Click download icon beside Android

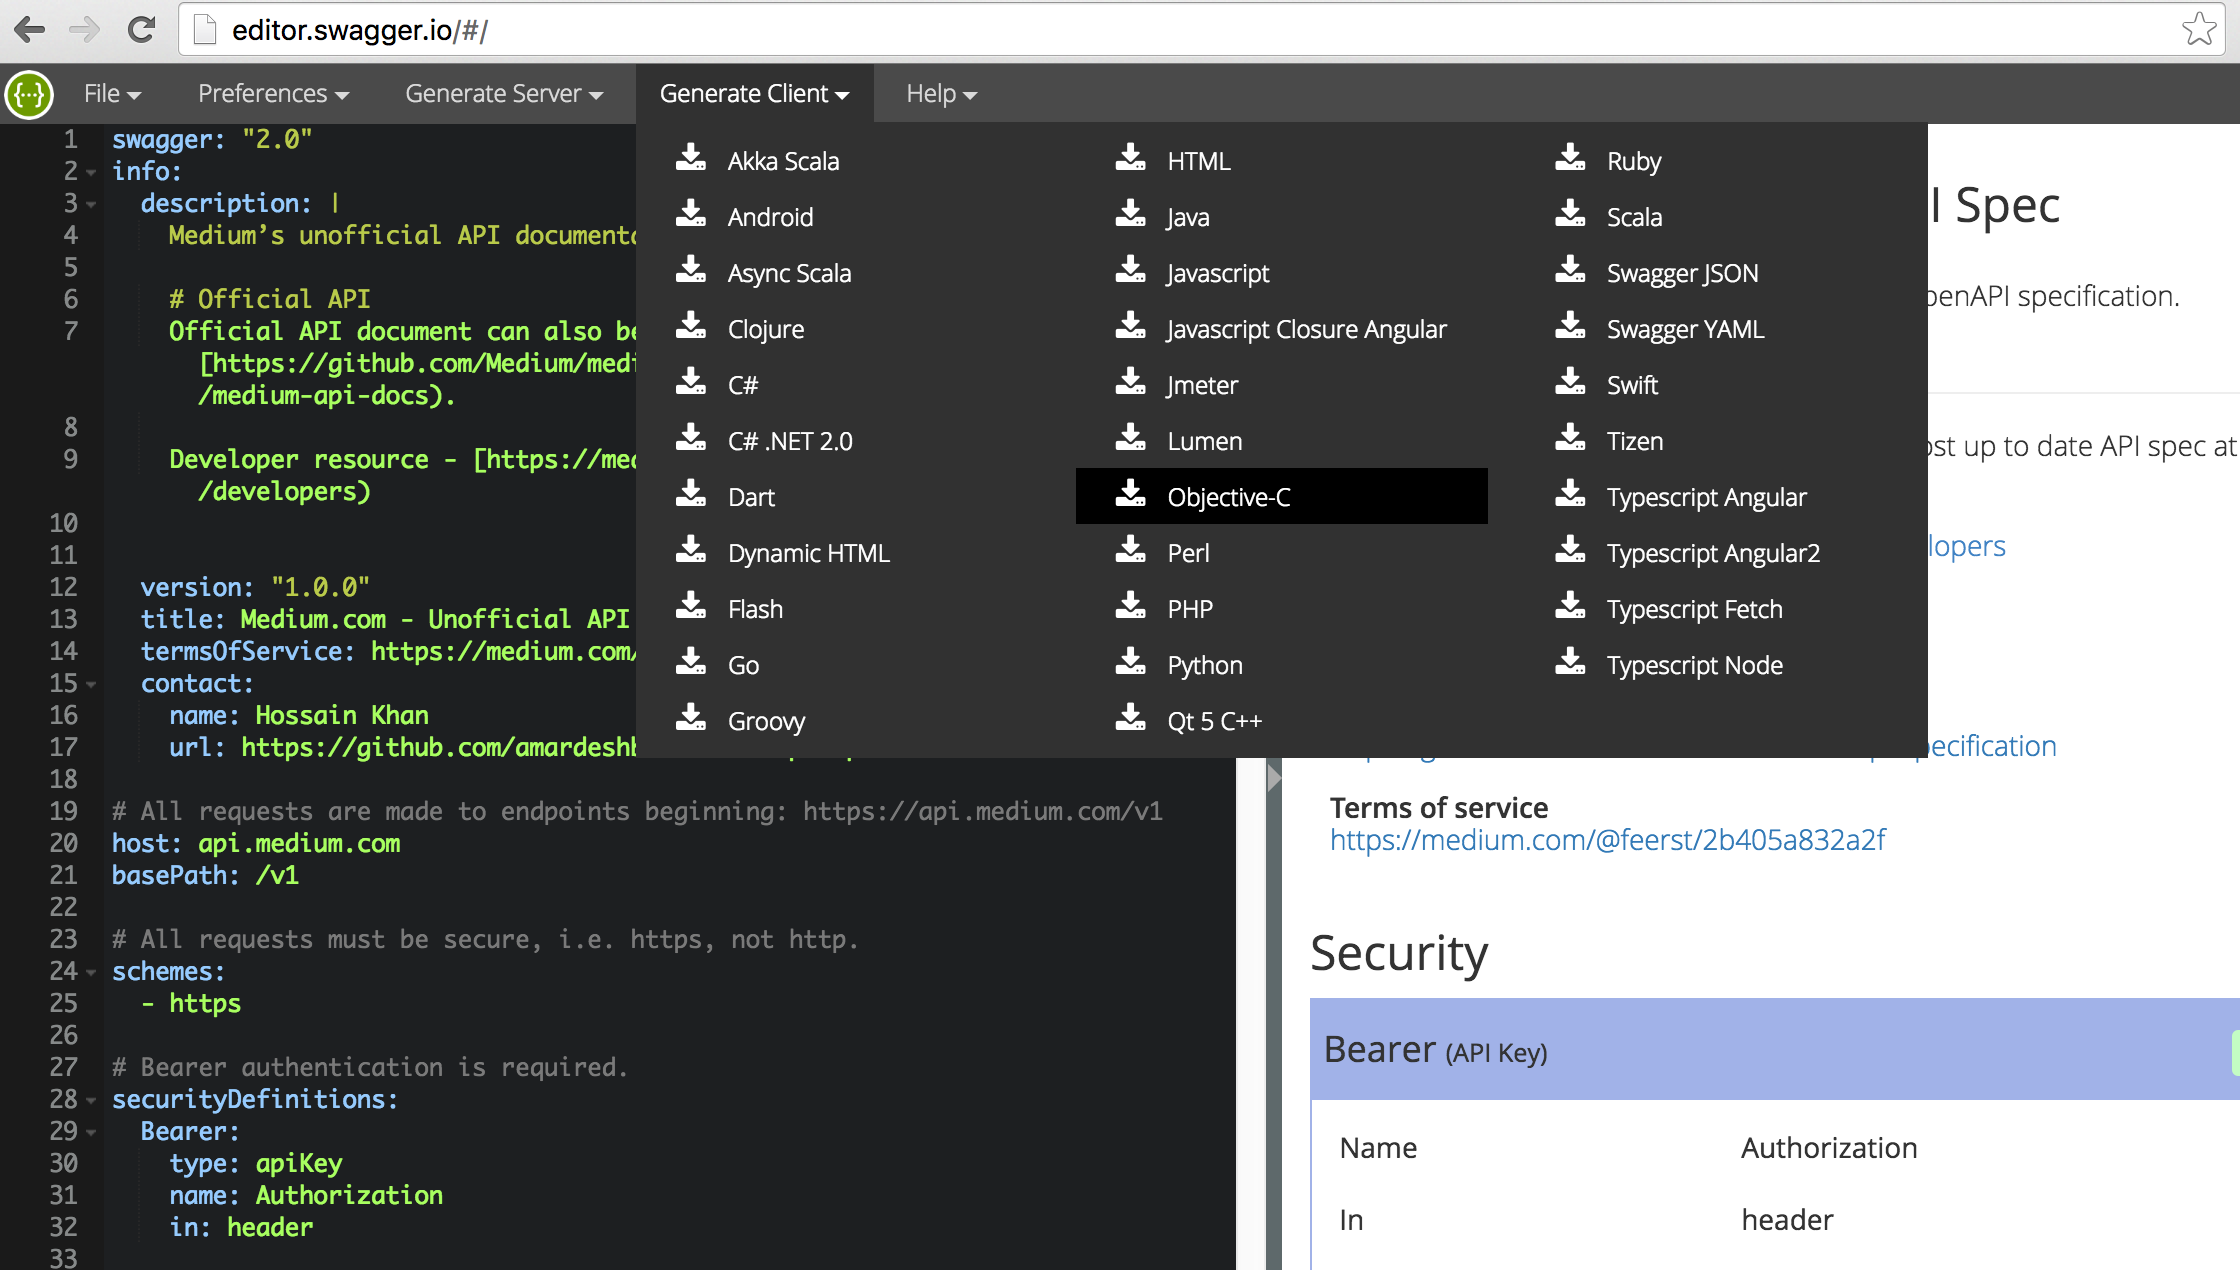[691, 213]
